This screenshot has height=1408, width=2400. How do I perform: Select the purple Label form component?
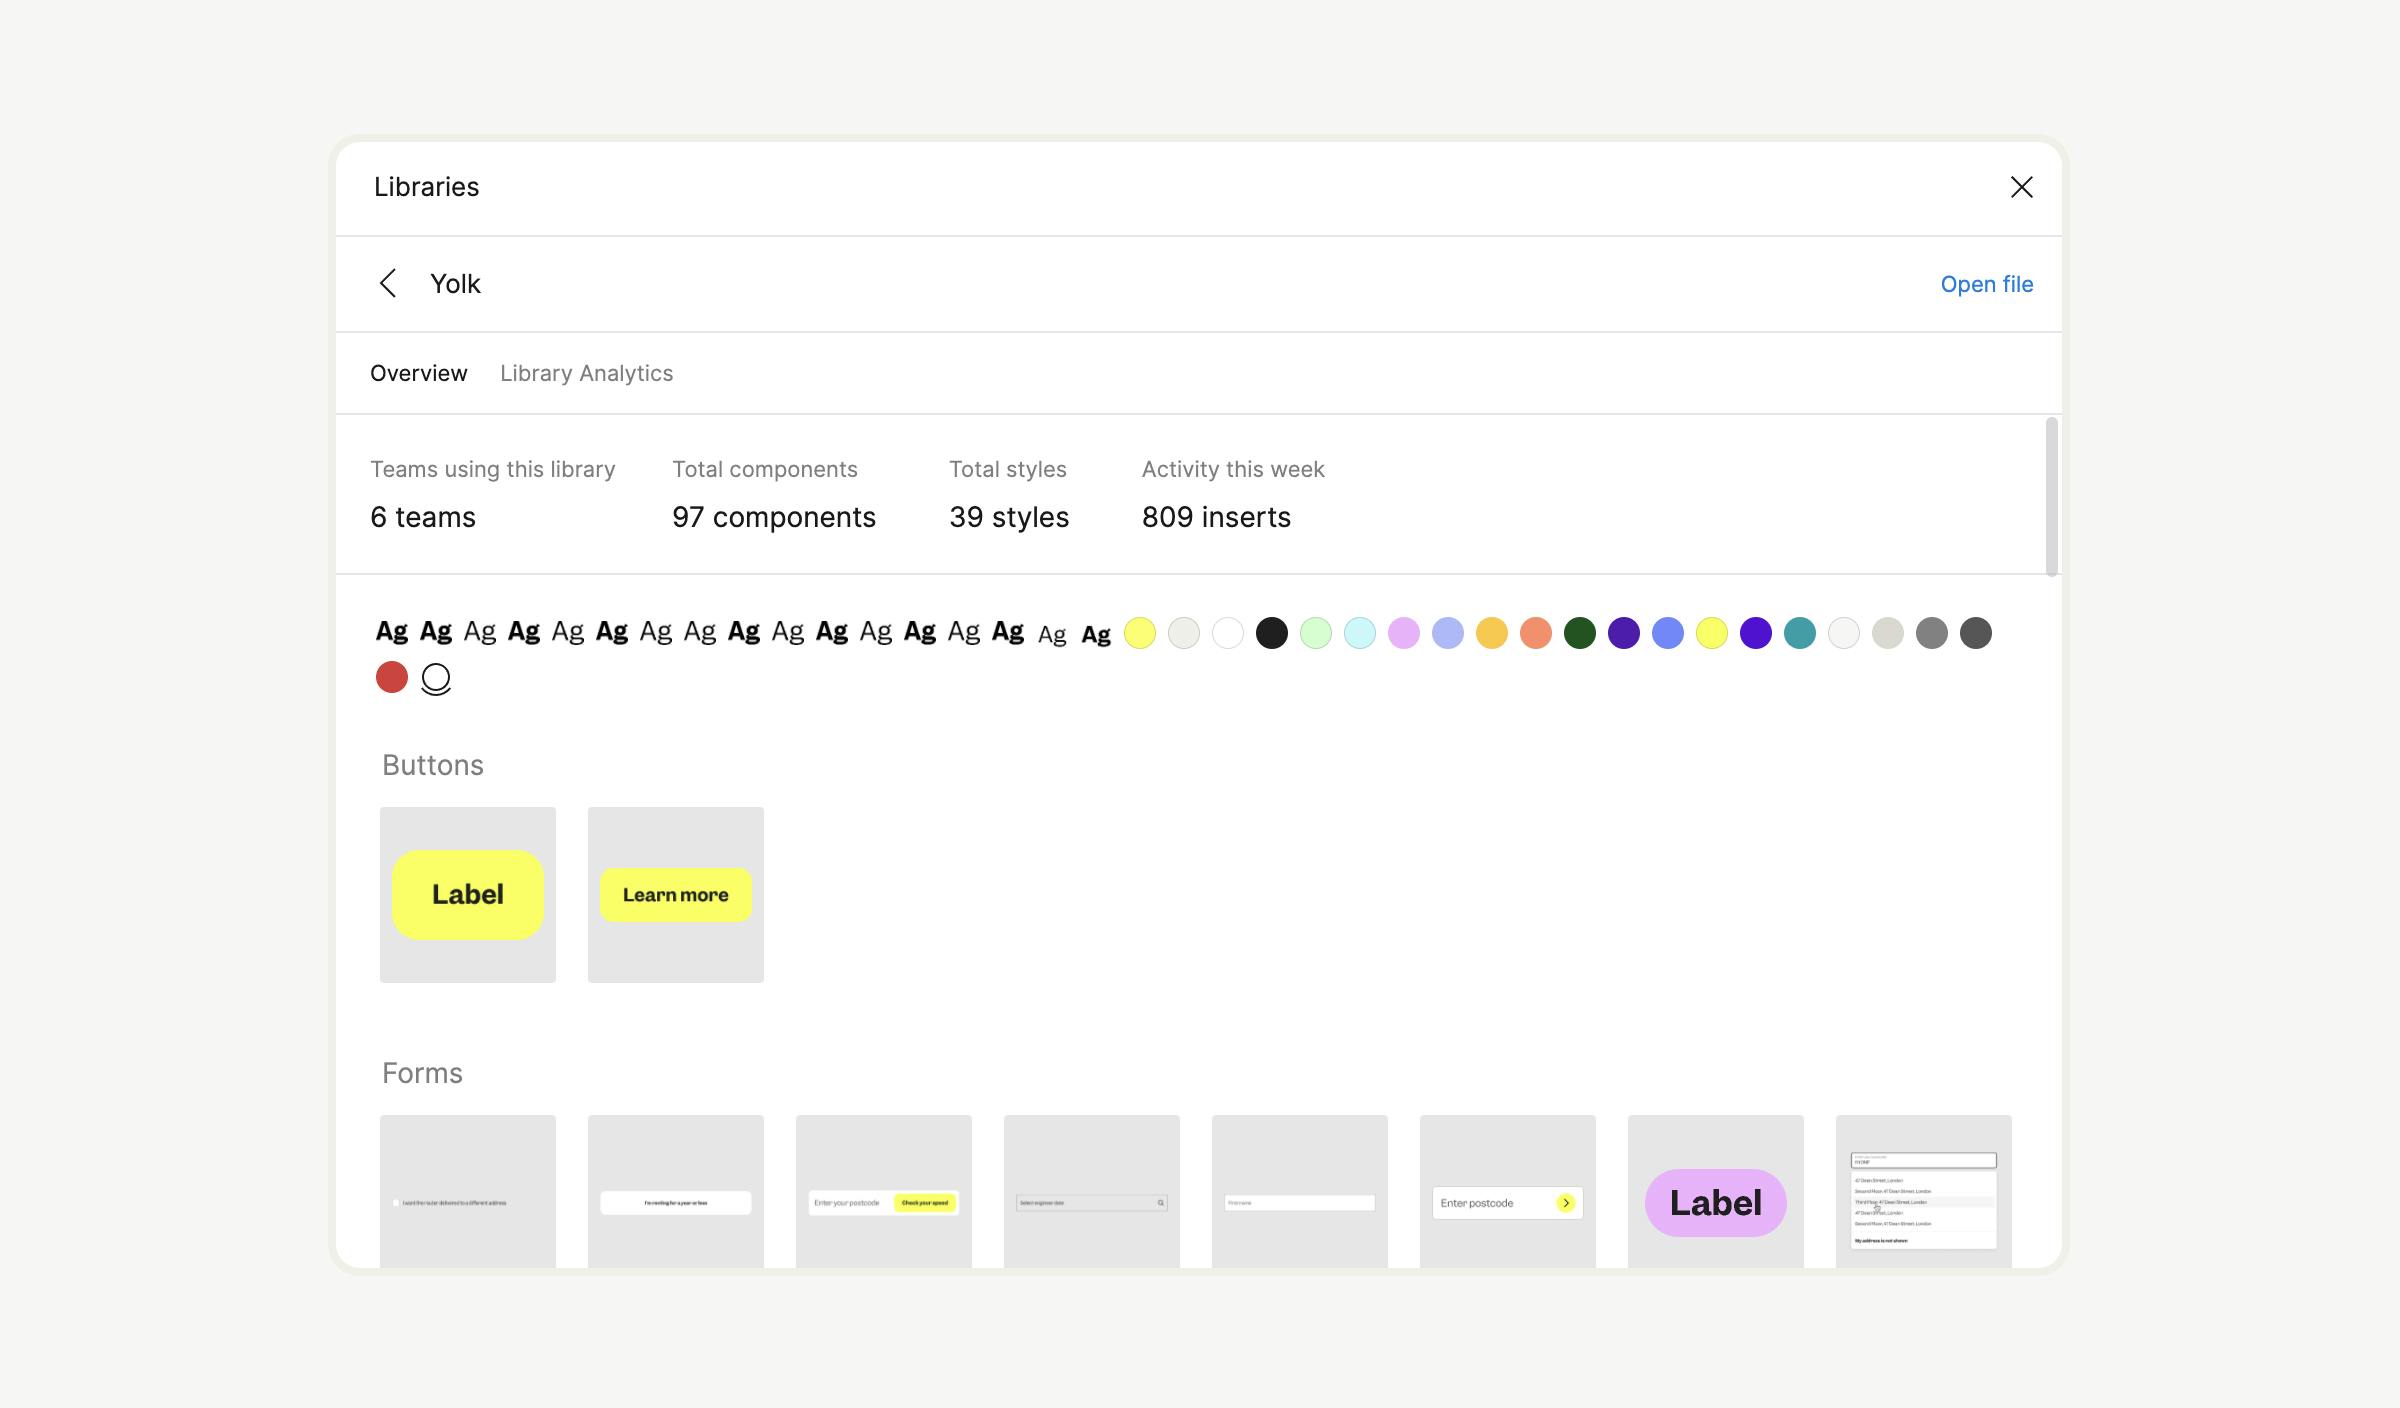click(1715, 1200)
